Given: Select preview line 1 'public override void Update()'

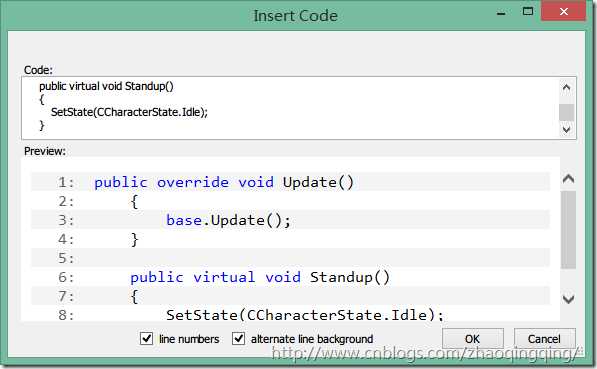Looking at the screenshot, I should (224, 182).
